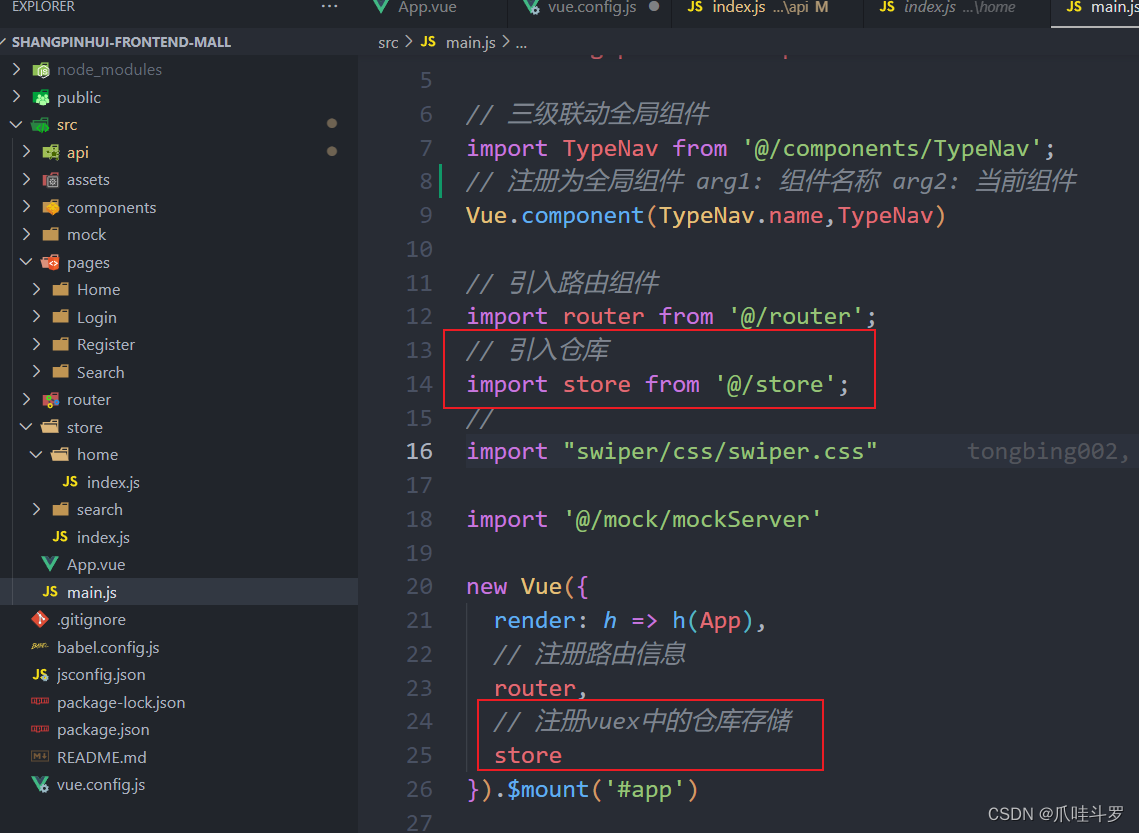Click the npm icon beside package-lock.json
1139x833 pixels.
coord(40,702)
